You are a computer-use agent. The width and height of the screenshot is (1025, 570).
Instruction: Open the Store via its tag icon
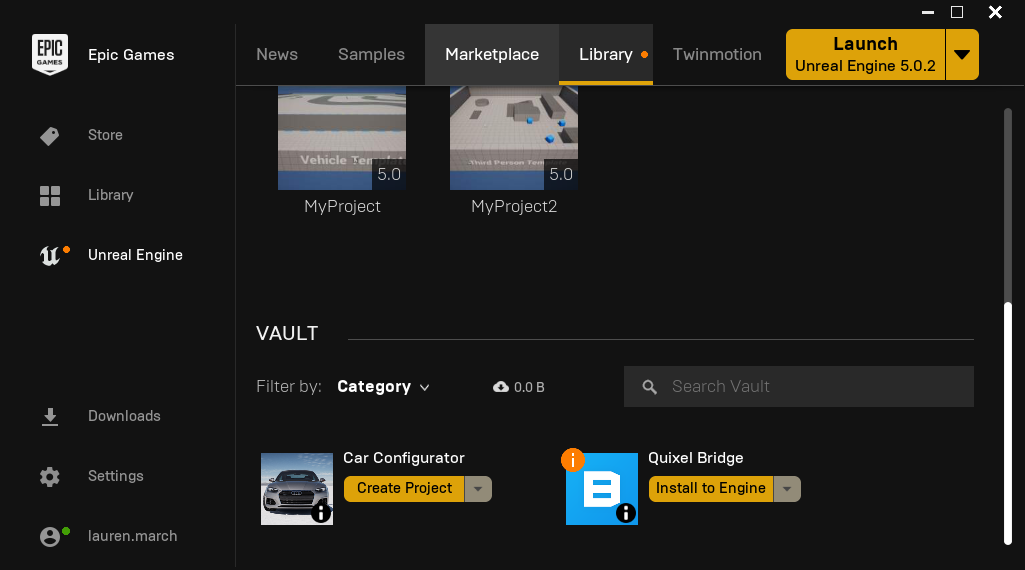tap(50, 135)
